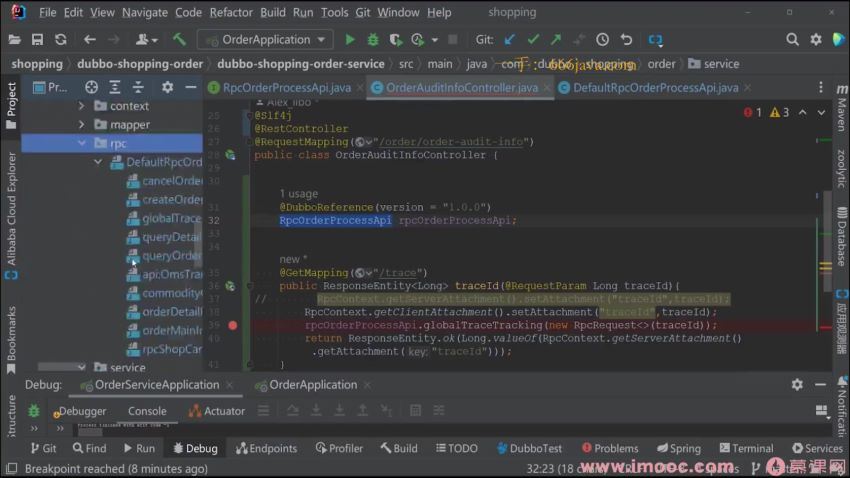Open Debug panel settings gear

797,385
